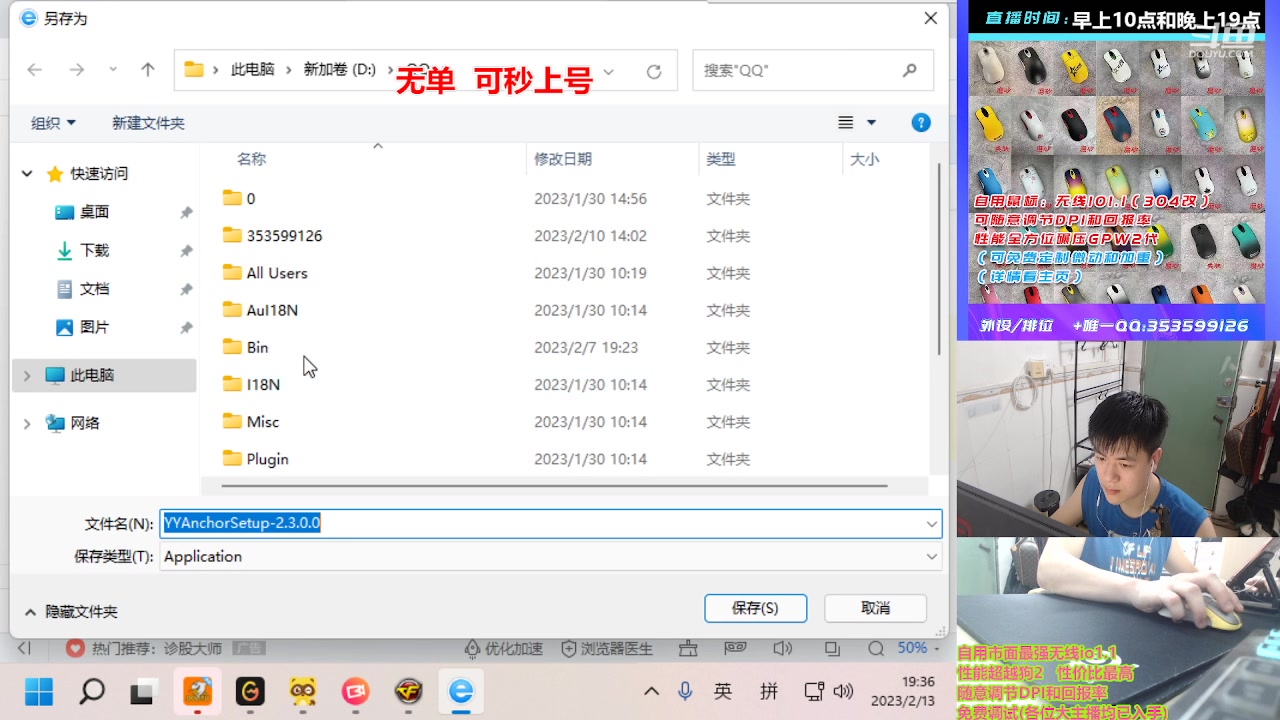Open taskbar Search
The width and height of the screenshot is (1280, 720).
pos(92,691)
